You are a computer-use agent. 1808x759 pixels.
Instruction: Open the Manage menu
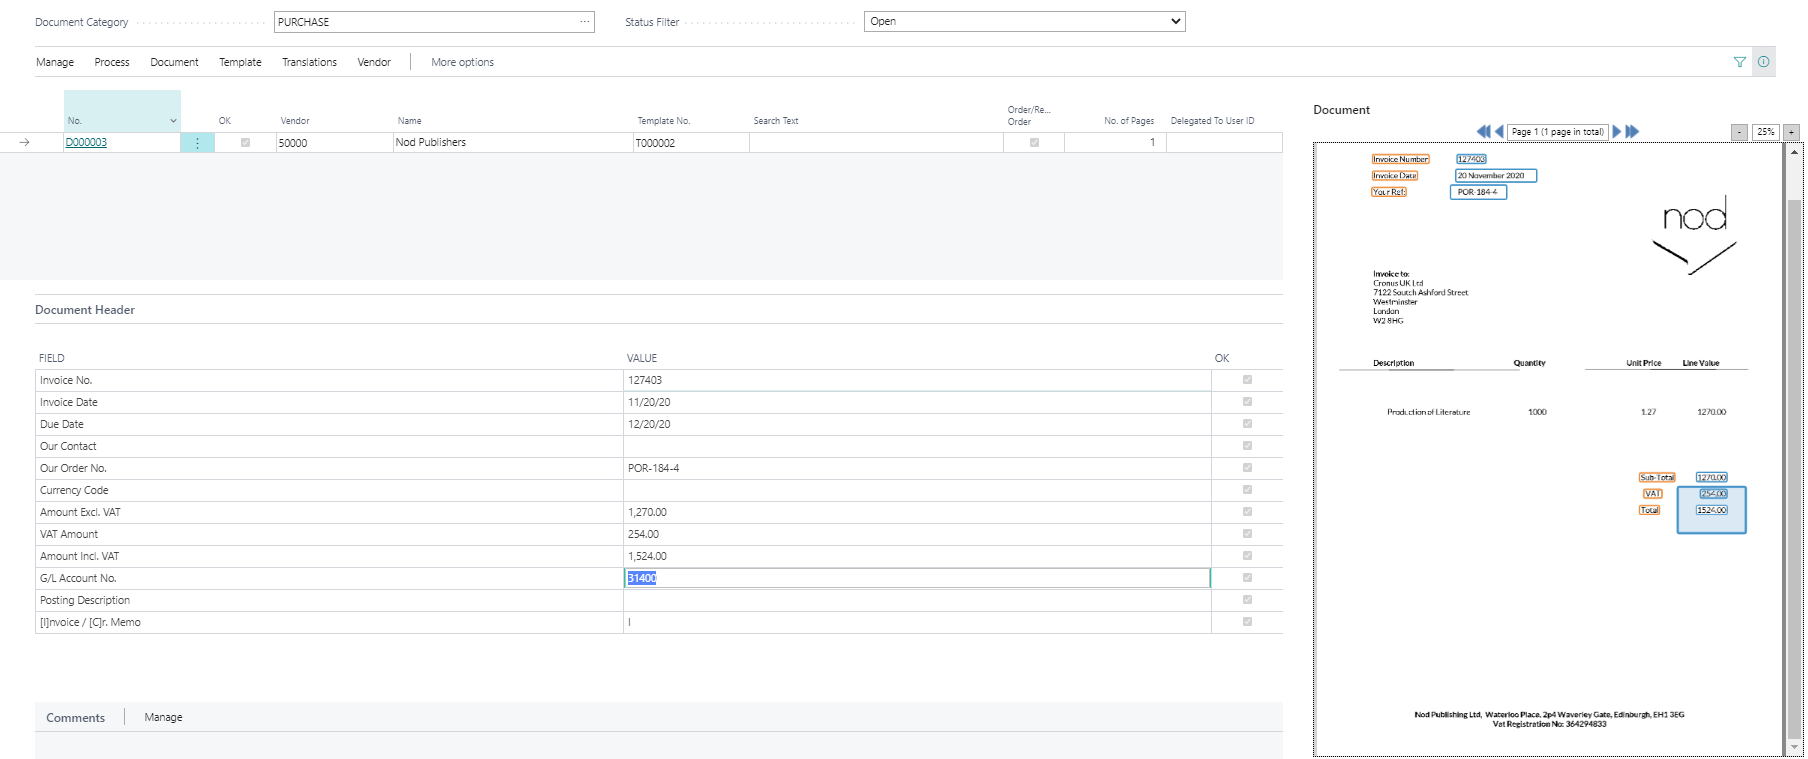pos(55,62)
